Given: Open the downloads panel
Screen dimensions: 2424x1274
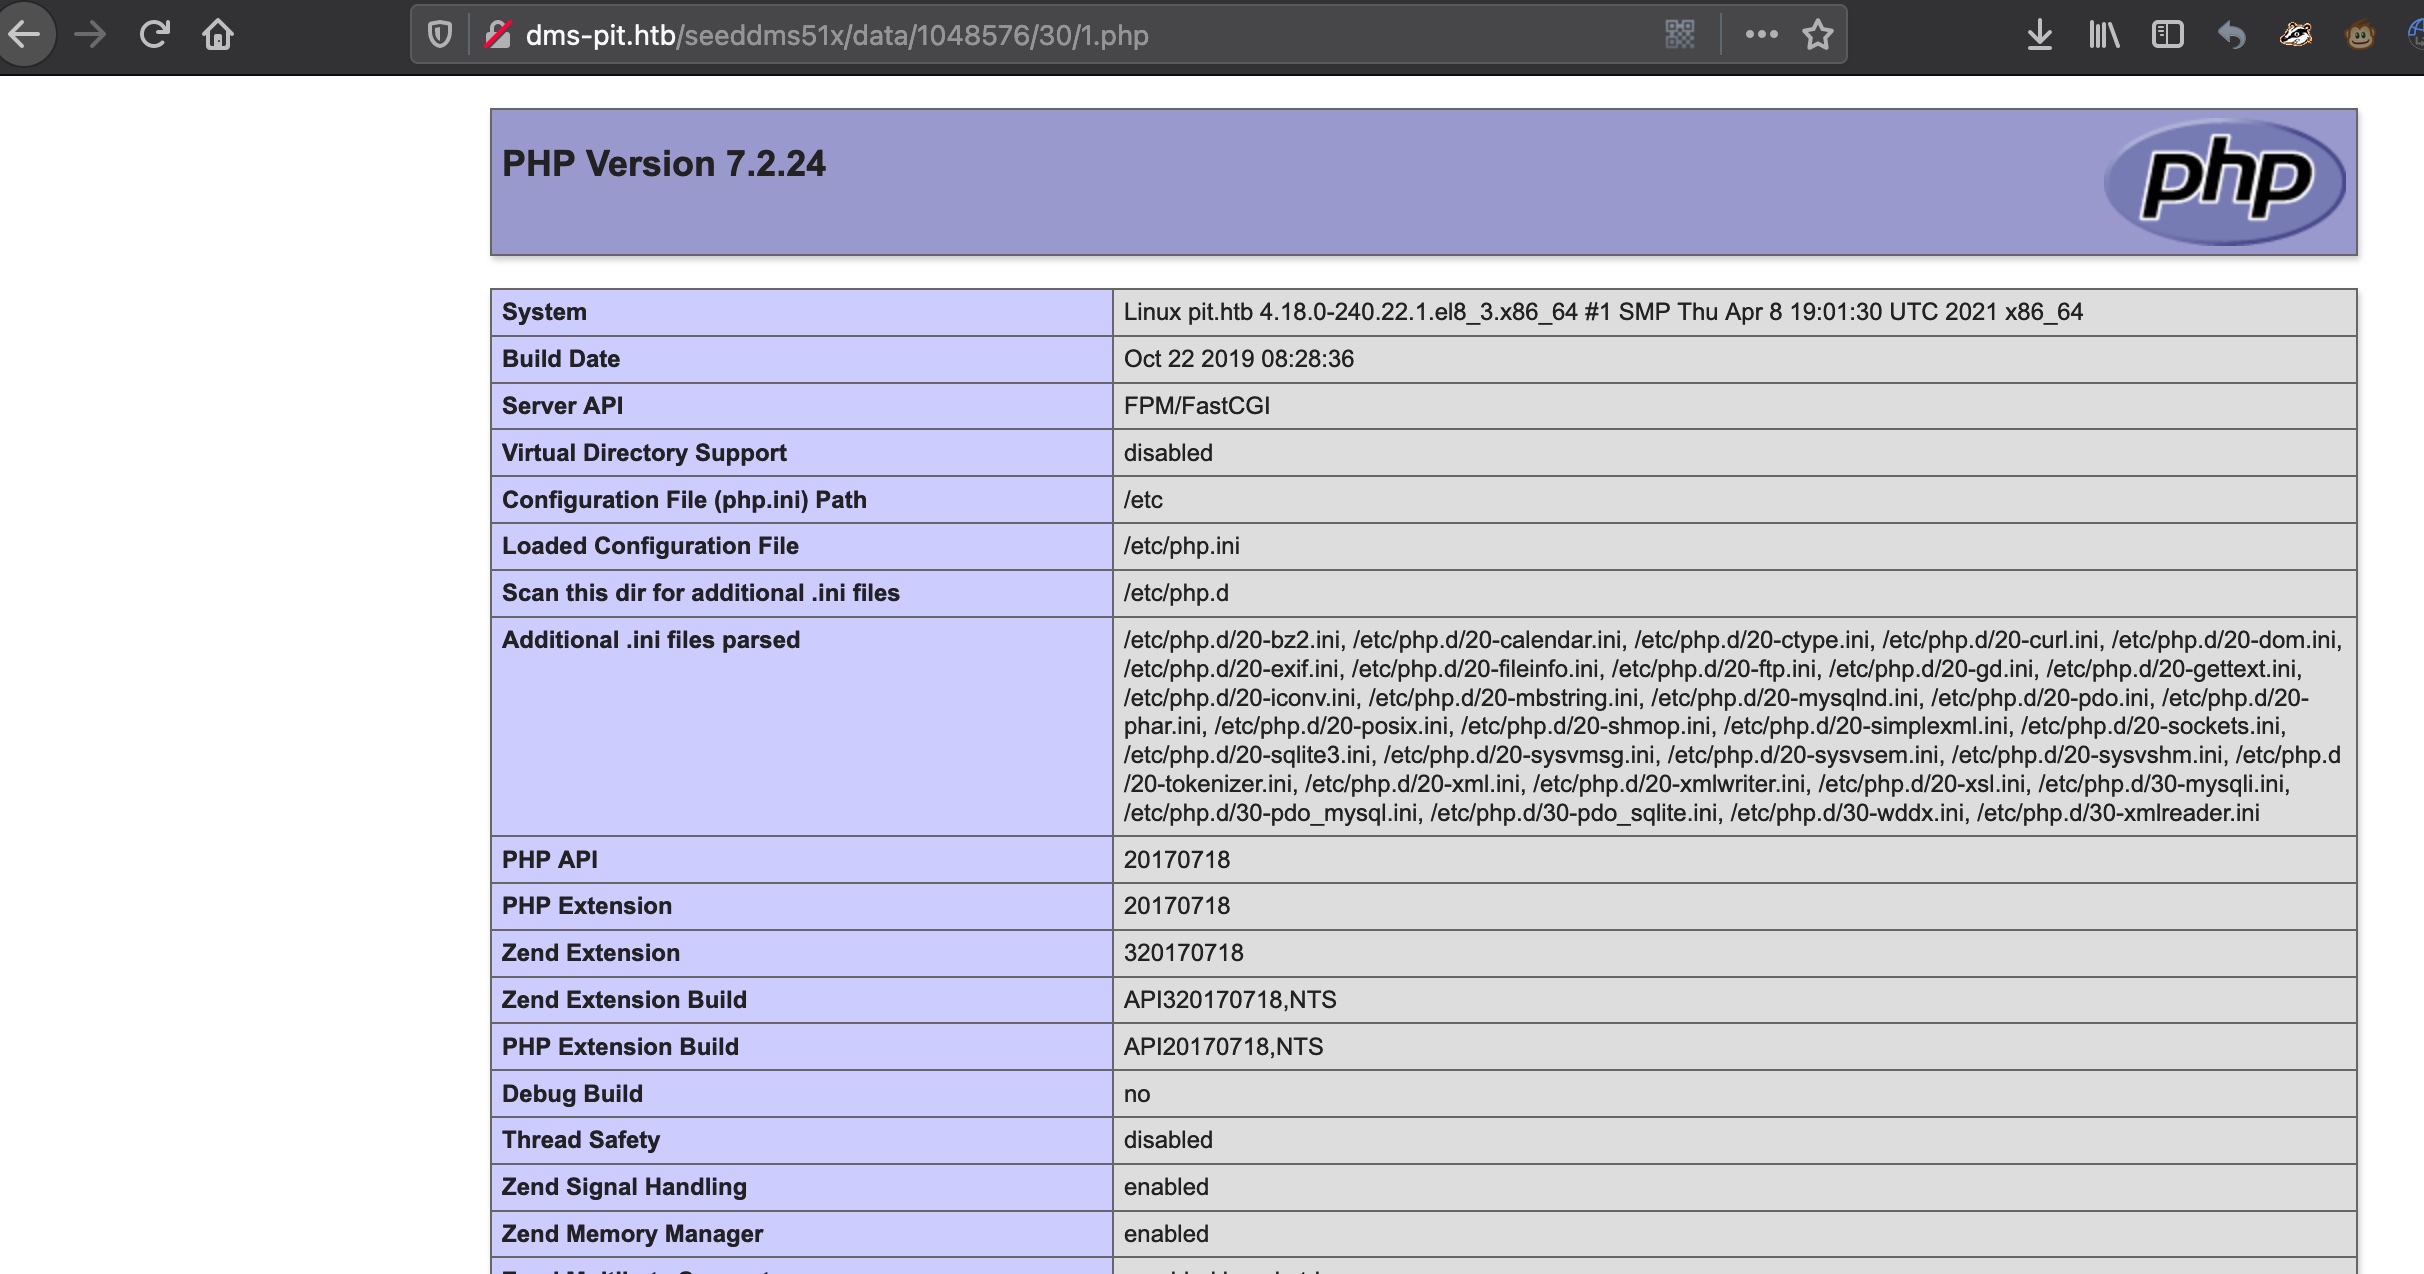Looking at the screenshot, I should pyautogui.click(x=2040, y=35).
